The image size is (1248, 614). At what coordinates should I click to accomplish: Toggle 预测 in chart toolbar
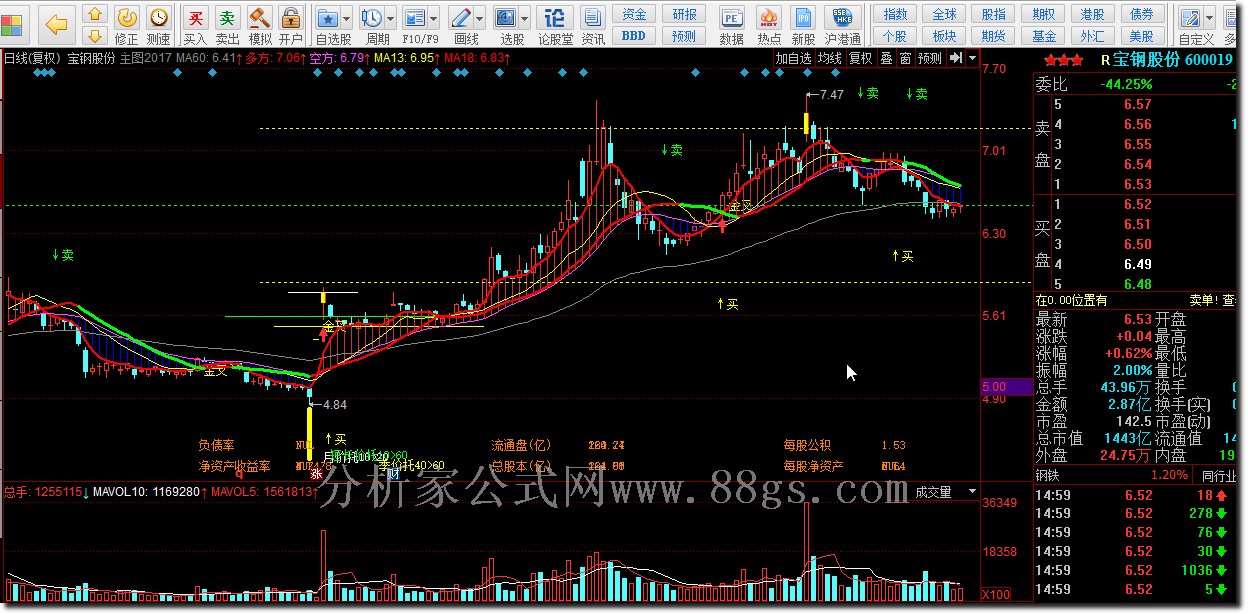[930, 58]
